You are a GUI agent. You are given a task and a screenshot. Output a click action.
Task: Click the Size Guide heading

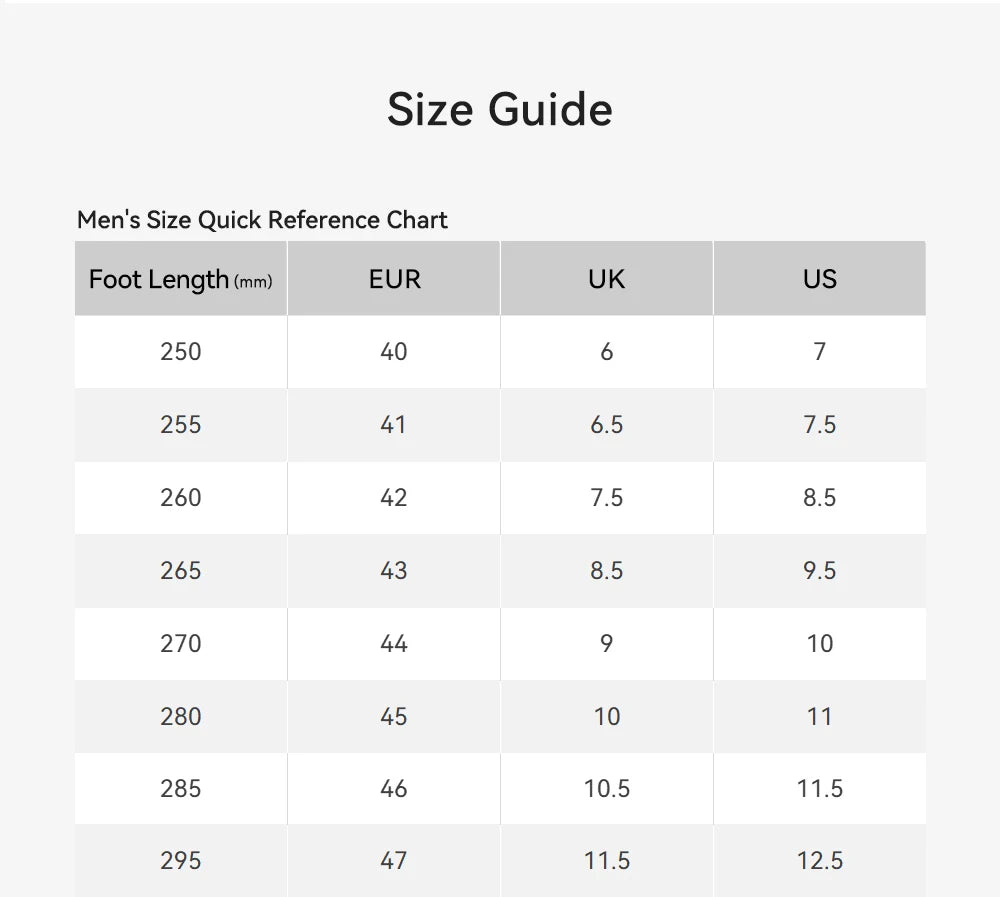[500, 109]
